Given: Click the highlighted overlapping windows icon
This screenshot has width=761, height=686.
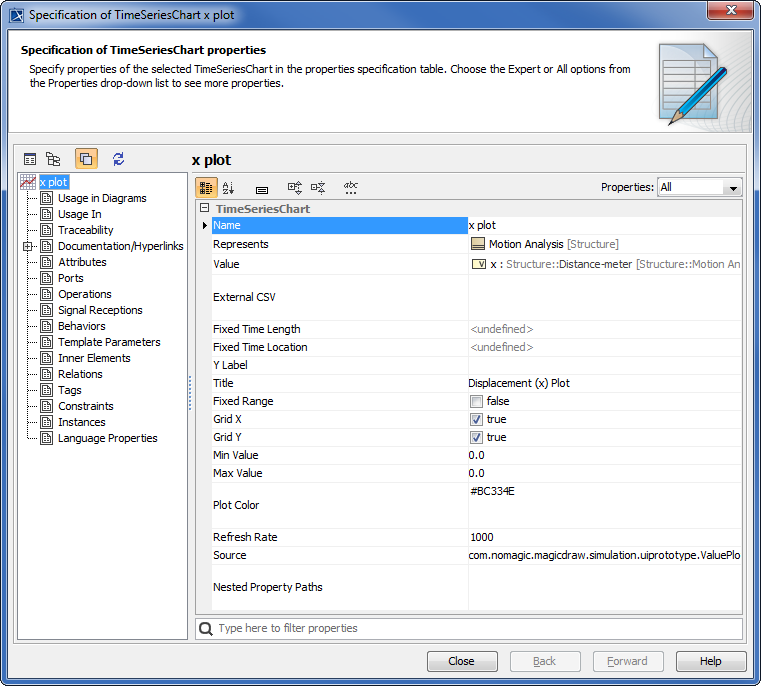Looking at the screenshot, I should [x=86, y=159].
